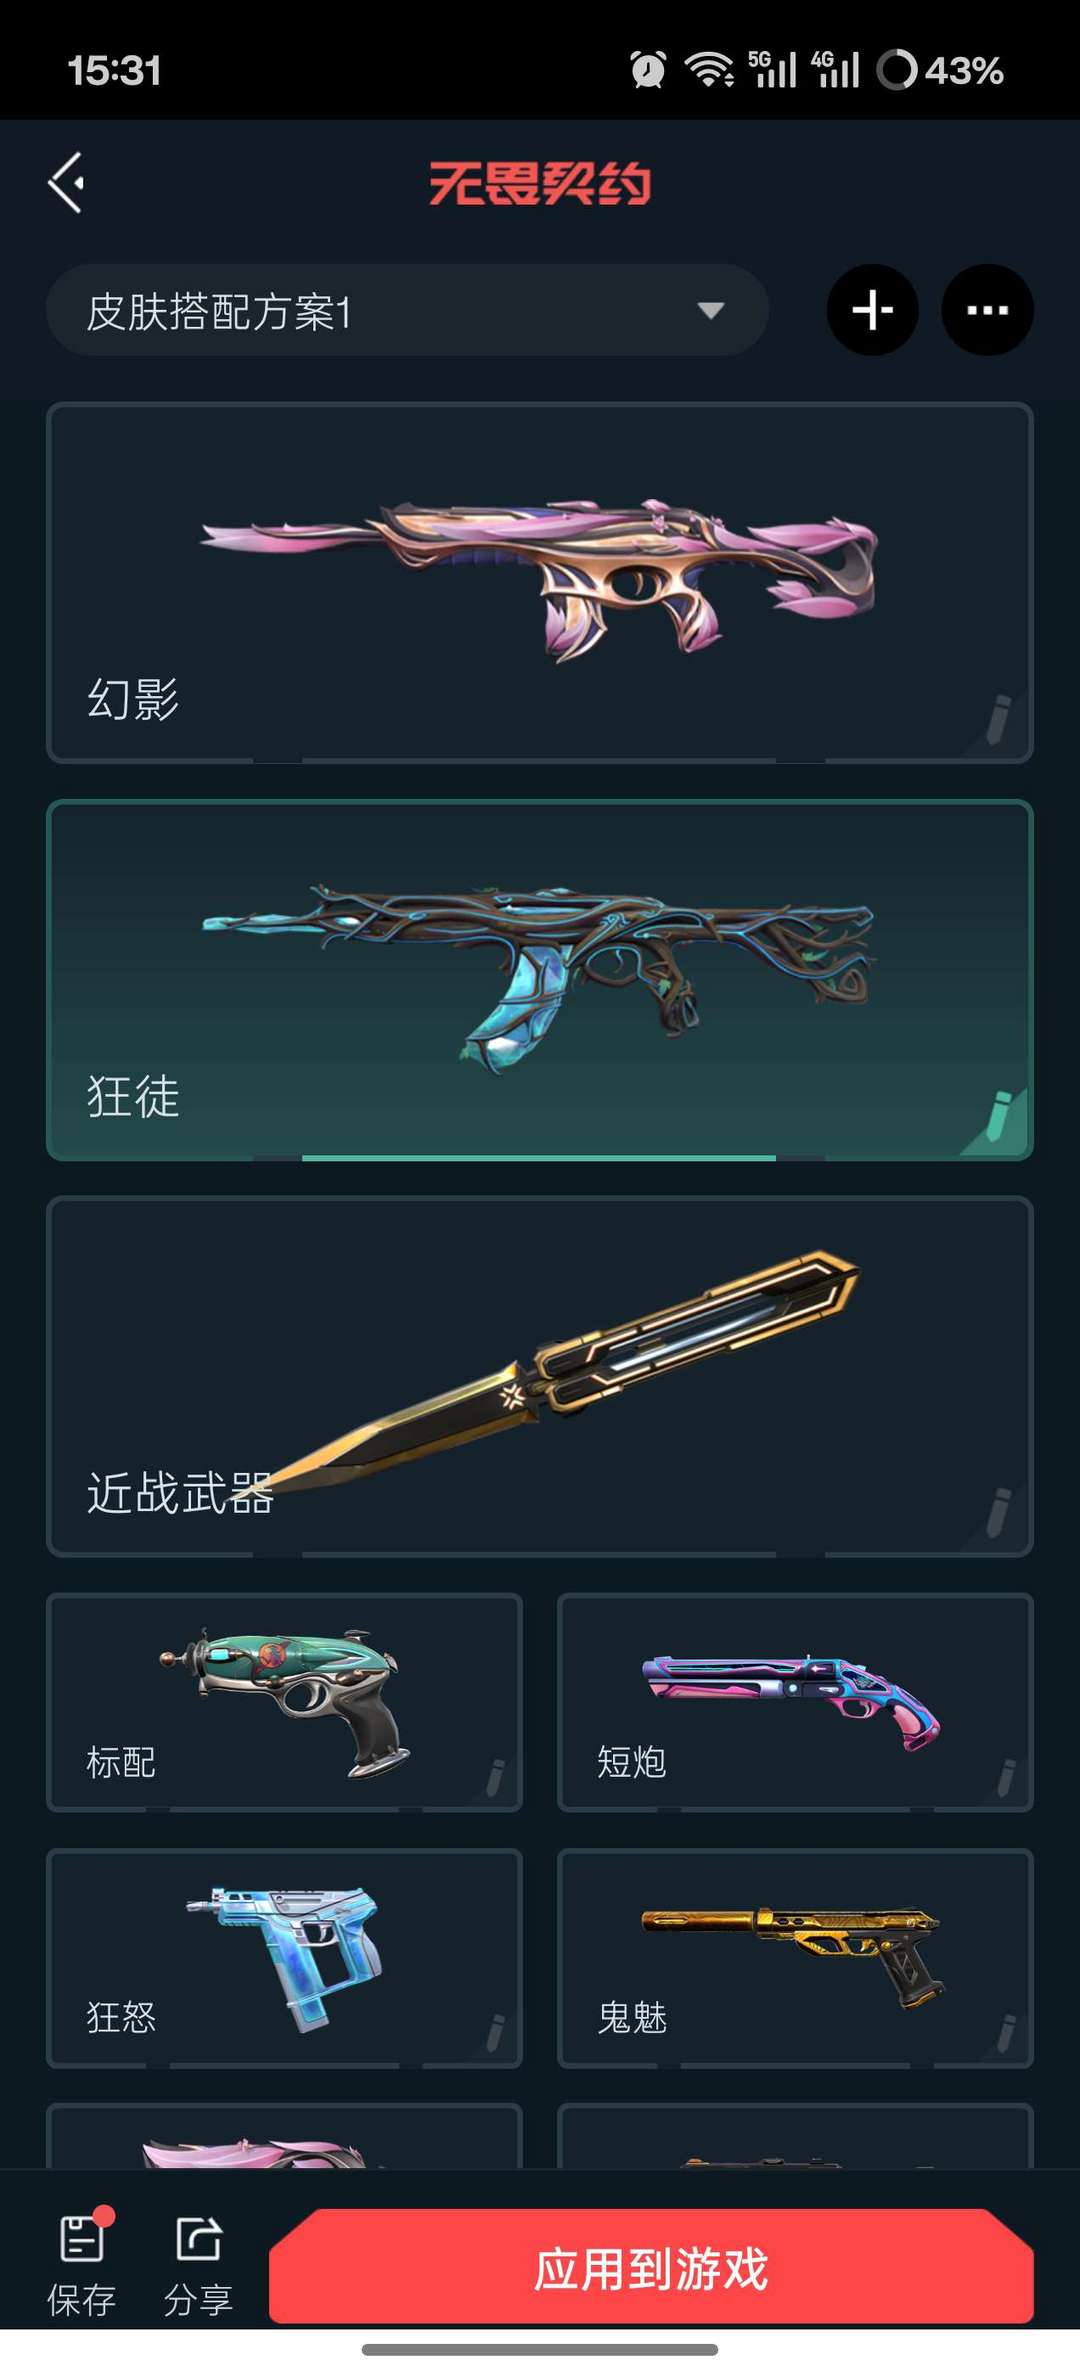The height and width of the screenshot is (2377, 1080).
Task: Select the 狂怒 Frenzy skin card
Action: tap(284, 1958)
